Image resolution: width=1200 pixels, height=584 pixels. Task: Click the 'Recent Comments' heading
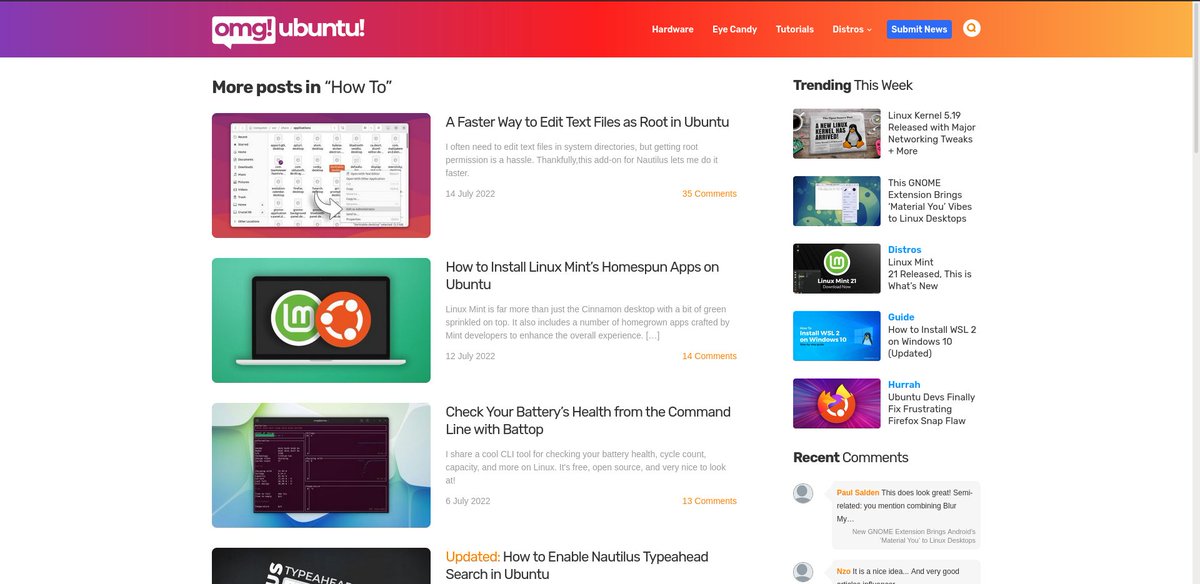[x=851, y=457]
